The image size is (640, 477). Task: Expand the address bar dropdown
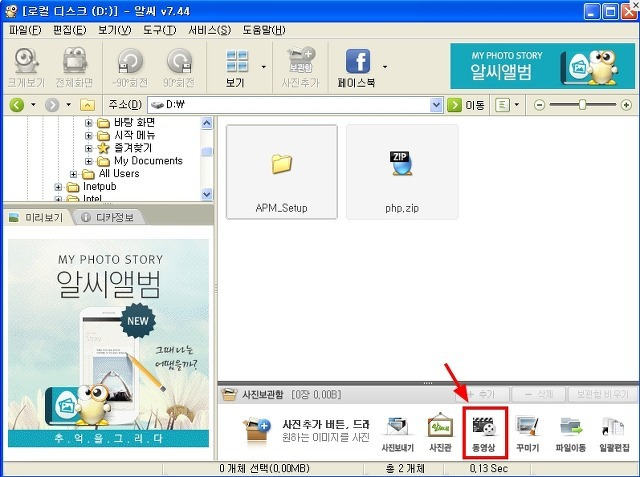click(x=436, y=105)
